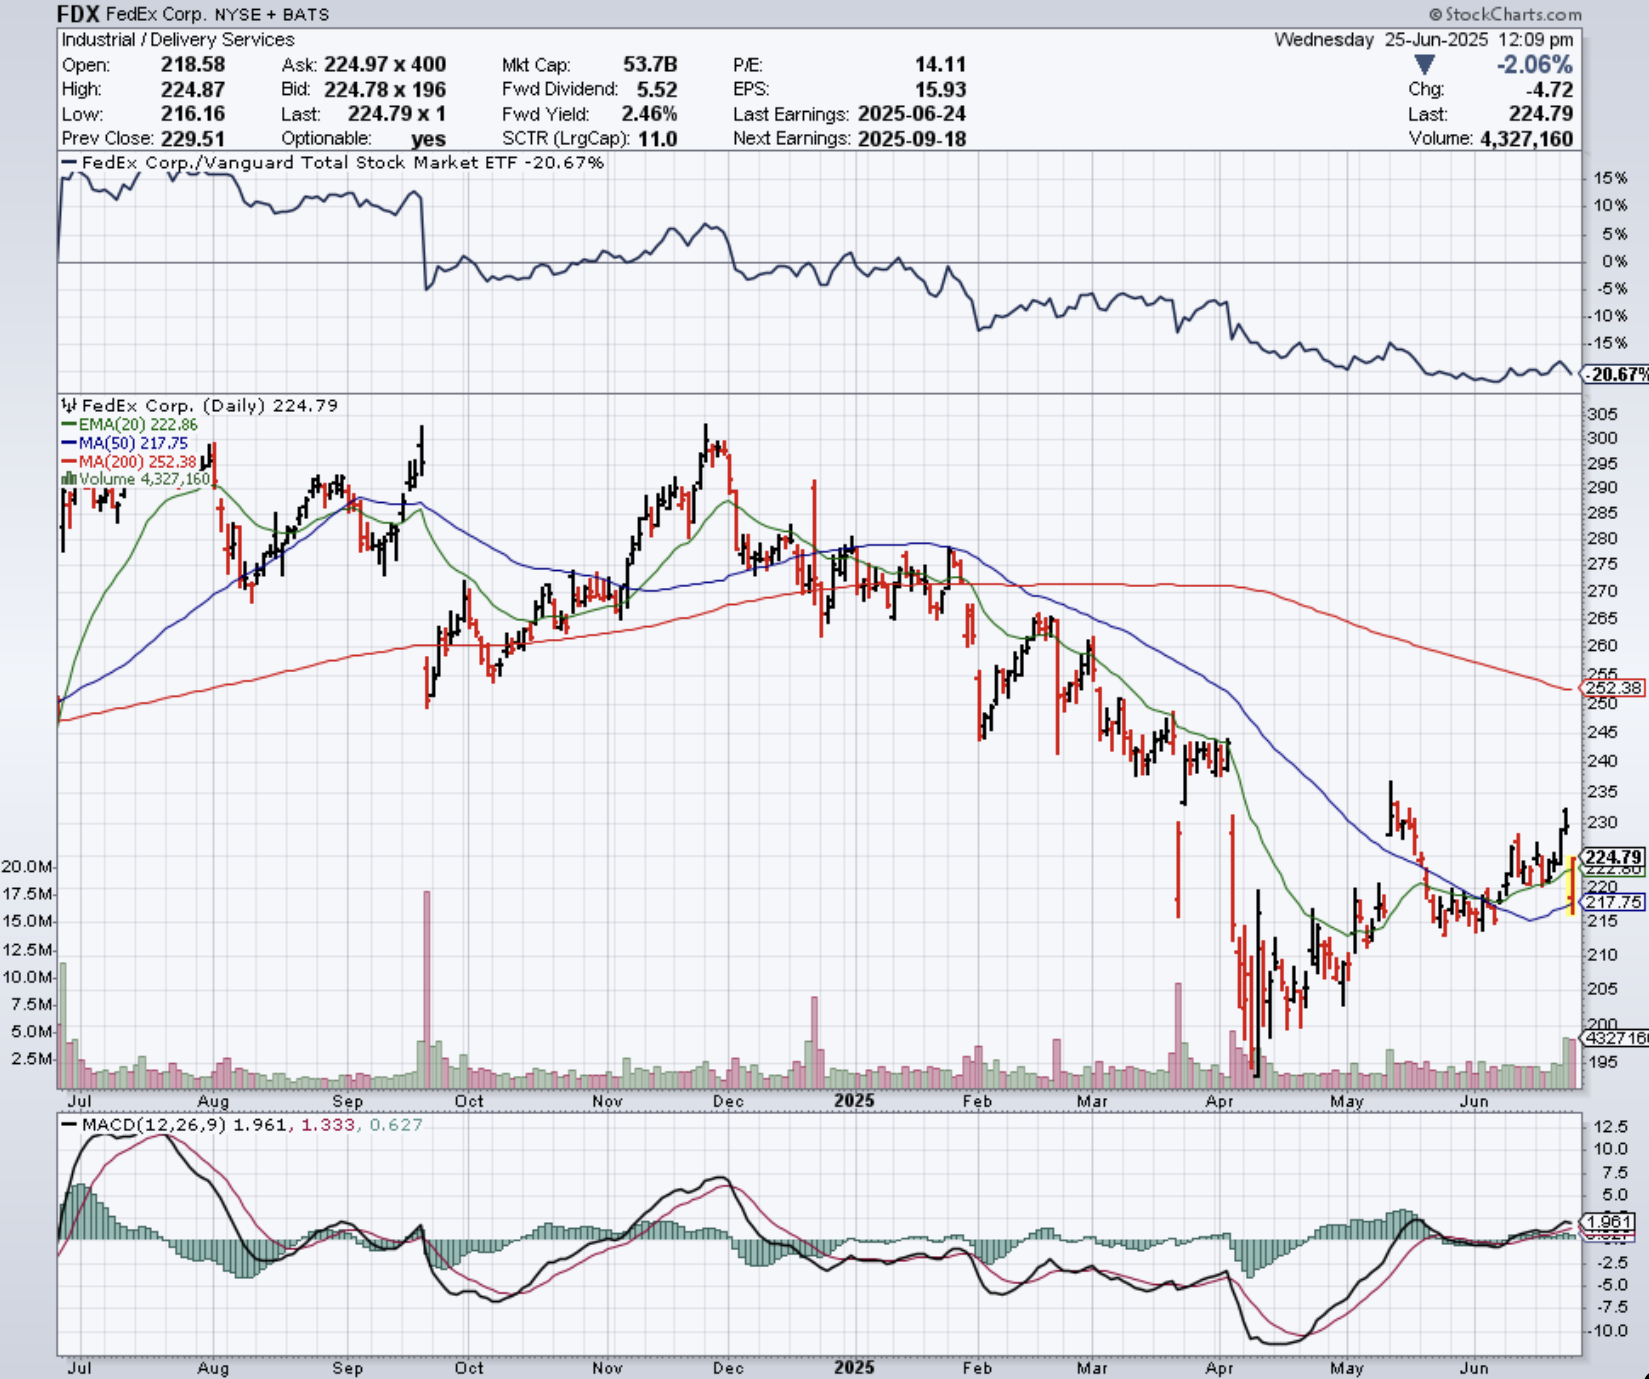1649x1379 pixels.
Task: Click the tallest volume spike in late September
Action: pos(427,989)
